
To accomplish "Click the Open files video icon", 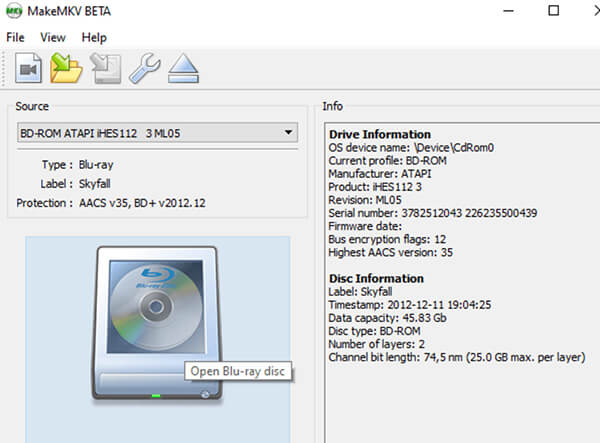I will click(28, 68).
